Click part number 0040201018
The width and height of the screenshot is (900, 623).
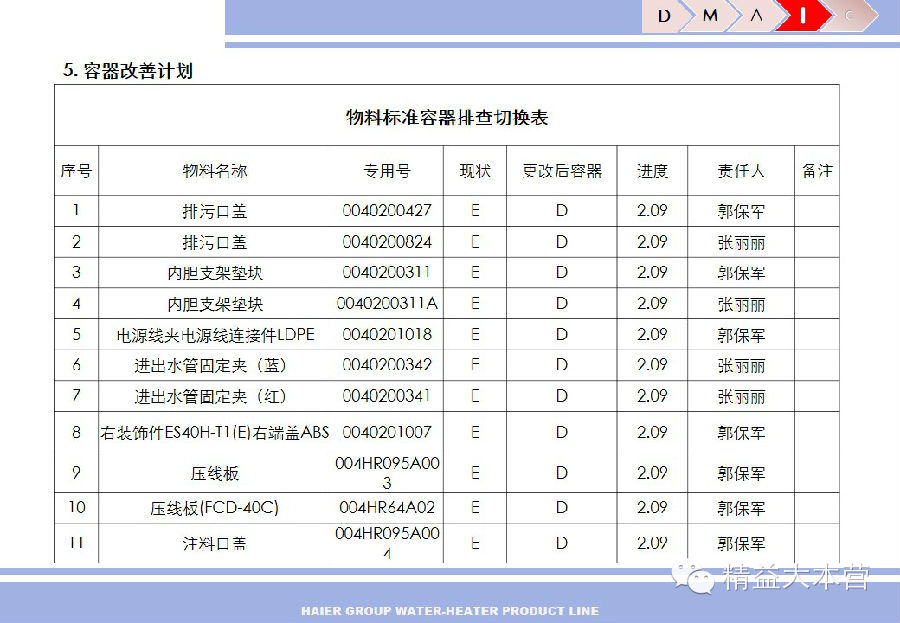387,334
